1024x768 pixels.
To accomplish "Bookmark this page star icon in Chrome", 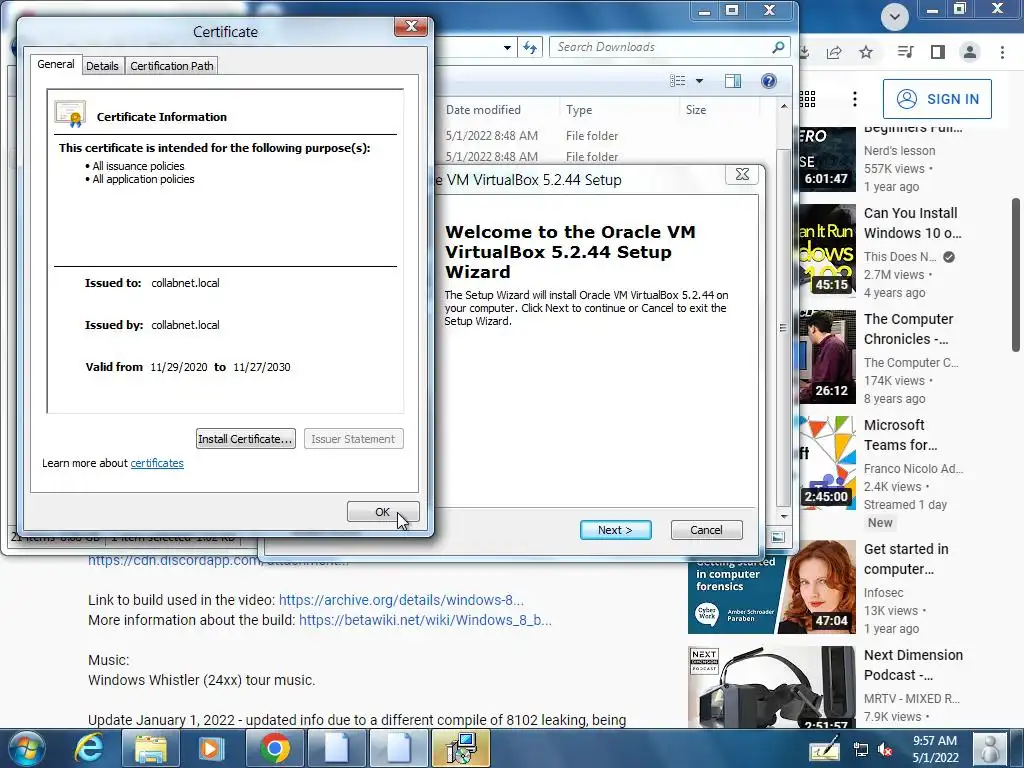I will pyautogui.click(x=866, y=52).
